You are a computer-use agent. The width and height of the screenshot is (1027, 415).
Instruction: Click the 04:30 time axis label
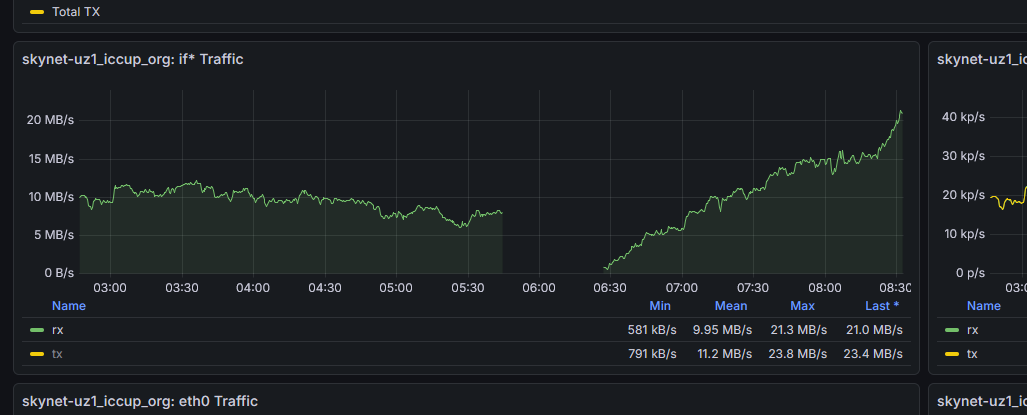pyautogui.click(x=325, y=288)
